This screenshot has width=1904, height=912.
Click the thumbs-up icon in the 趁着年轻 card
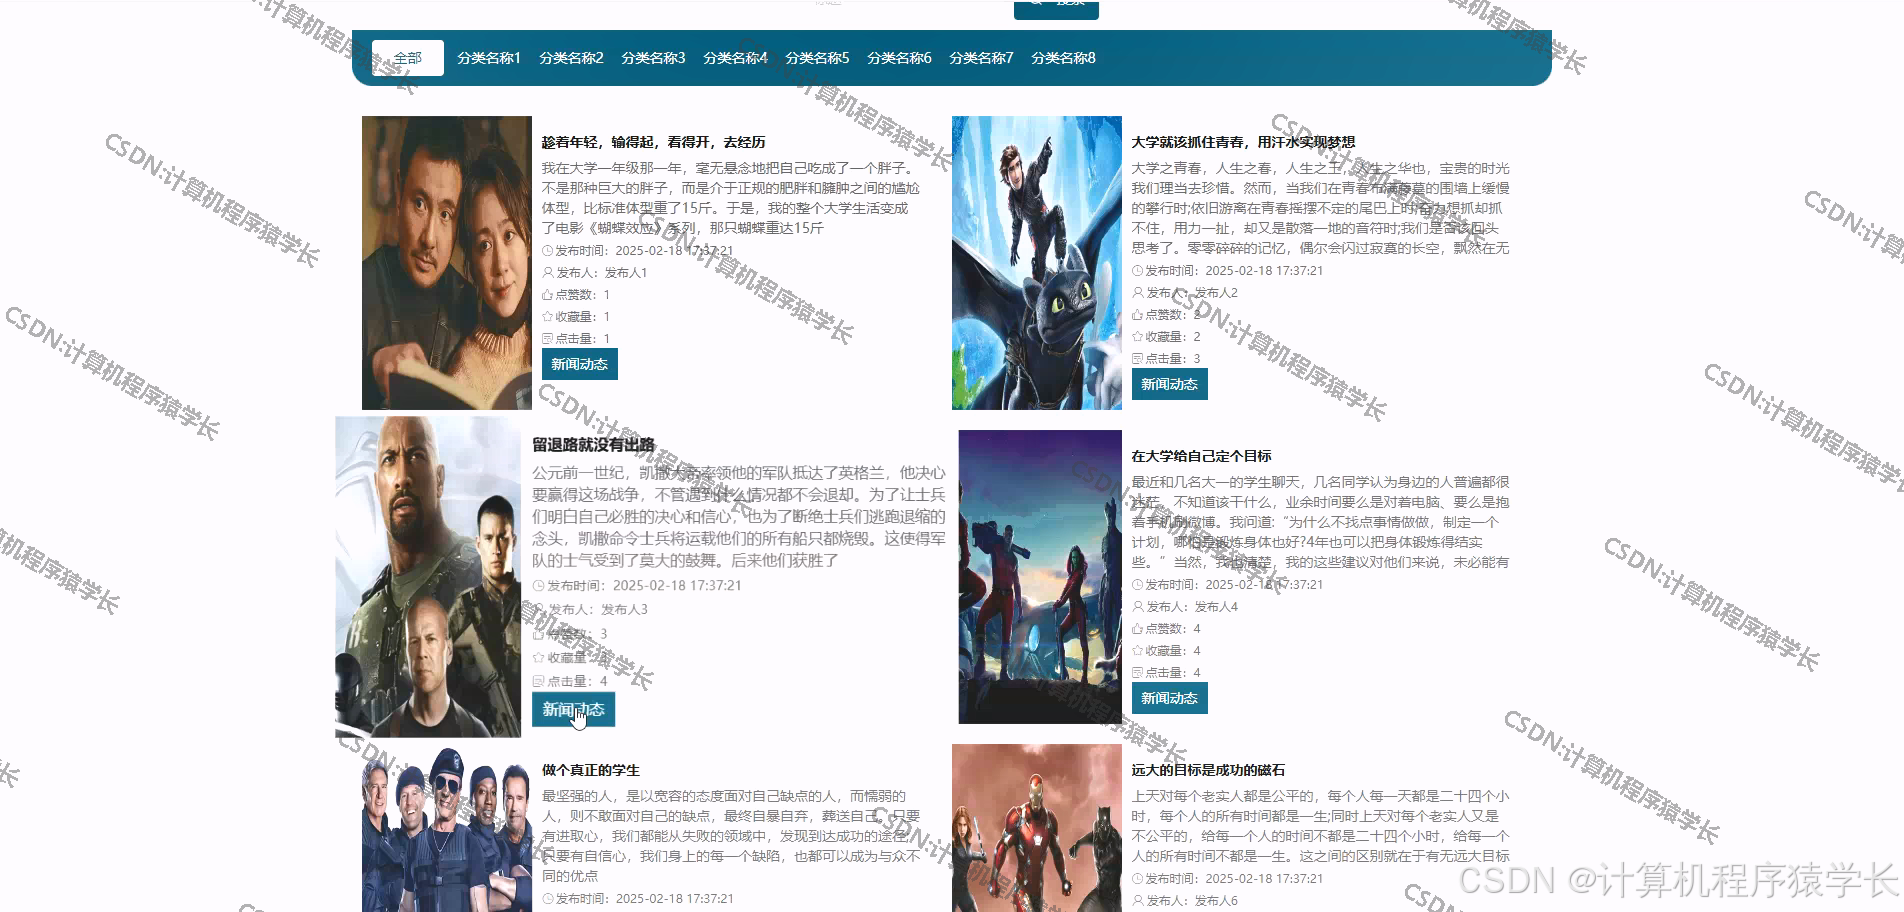pos(547,295)
